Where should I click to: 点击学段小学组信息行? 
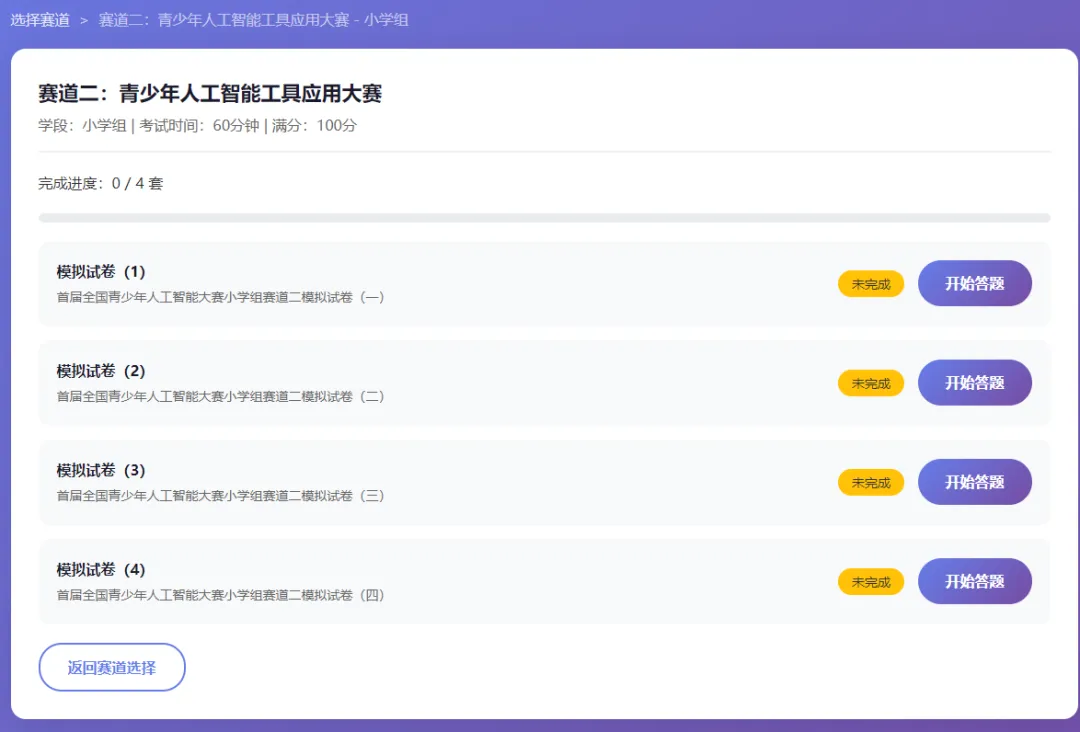pyautogui.click(x=196, y=126)
